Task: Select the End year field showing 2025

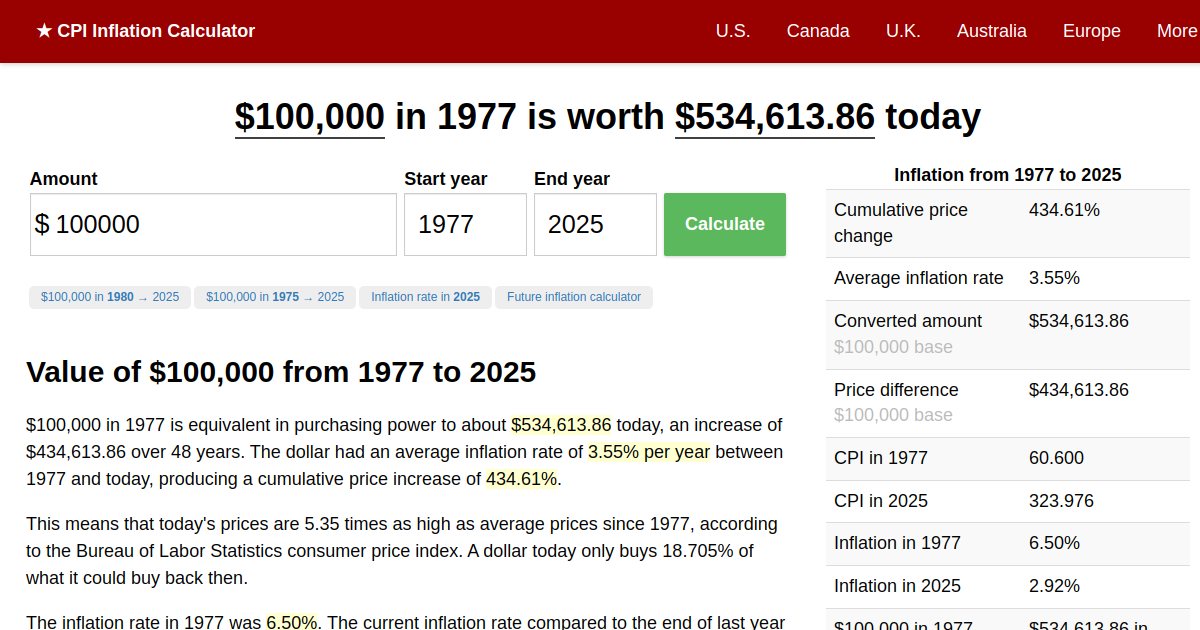Action: [x=595, y=224]
